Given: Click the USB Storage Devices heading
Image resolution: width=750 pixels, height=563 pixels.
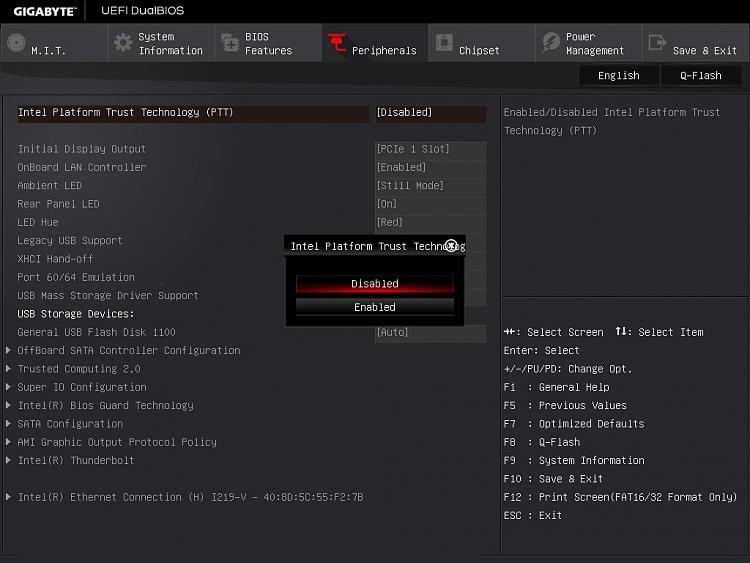Looking at the screenshot, I should click(76, 314).
